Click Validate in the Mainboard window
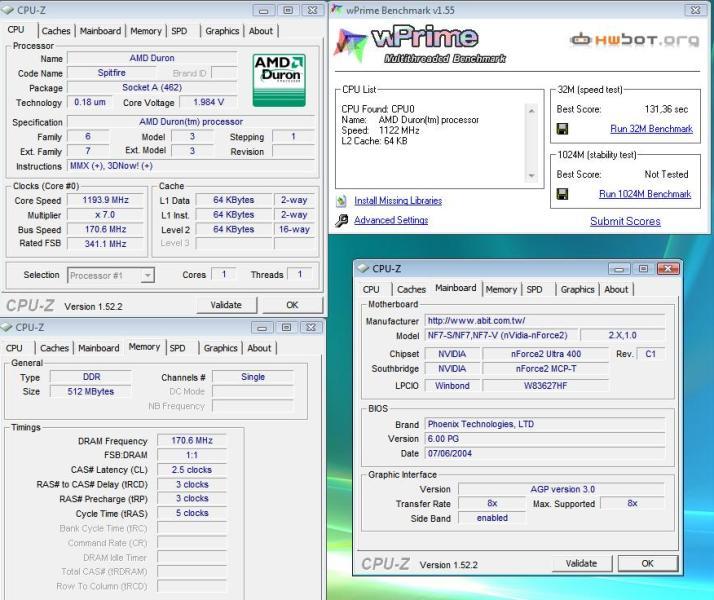The width and height of the screenshot is (714, 600). [x=581, y=564]
